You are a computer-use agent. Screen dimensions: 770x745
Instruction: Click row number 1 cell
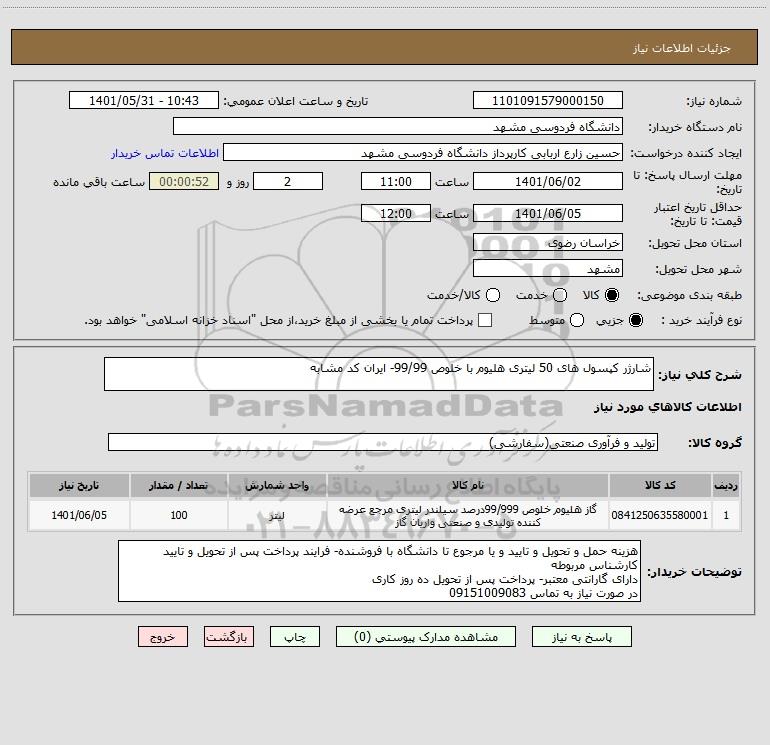coord(726,515)
